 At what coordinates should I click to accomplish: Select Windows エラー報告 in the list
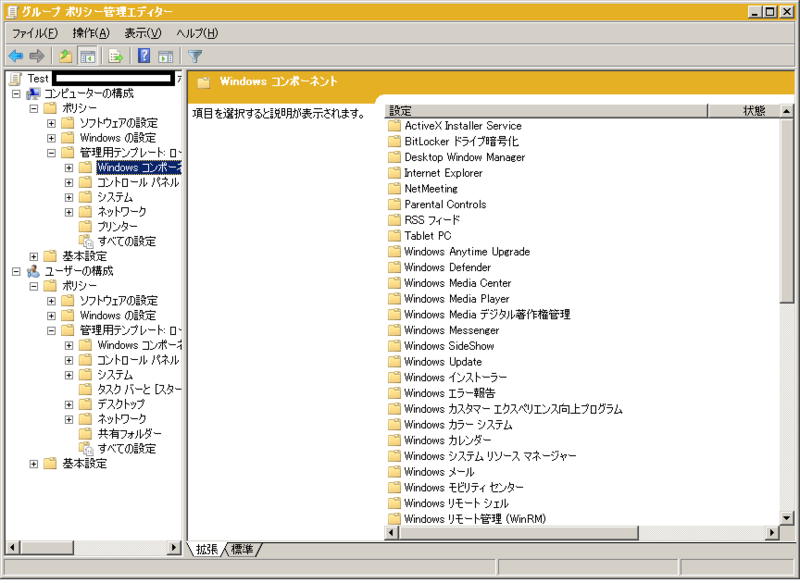coord(449,393)
